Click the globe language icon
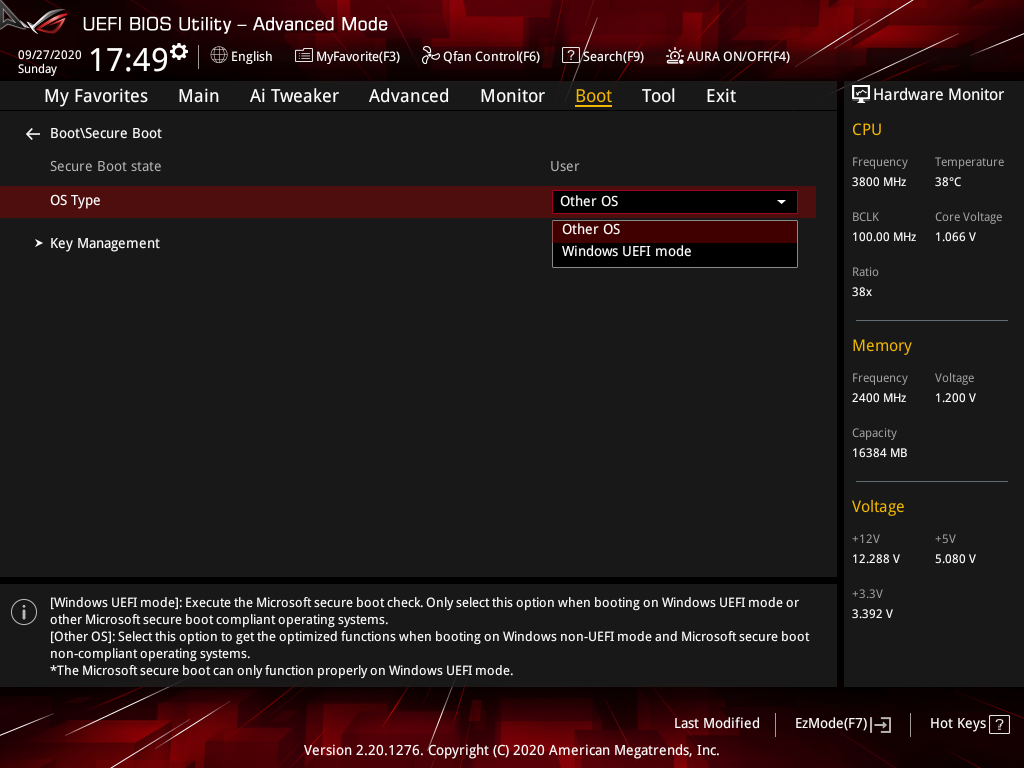1024x768 pixels. coord(219,56)
